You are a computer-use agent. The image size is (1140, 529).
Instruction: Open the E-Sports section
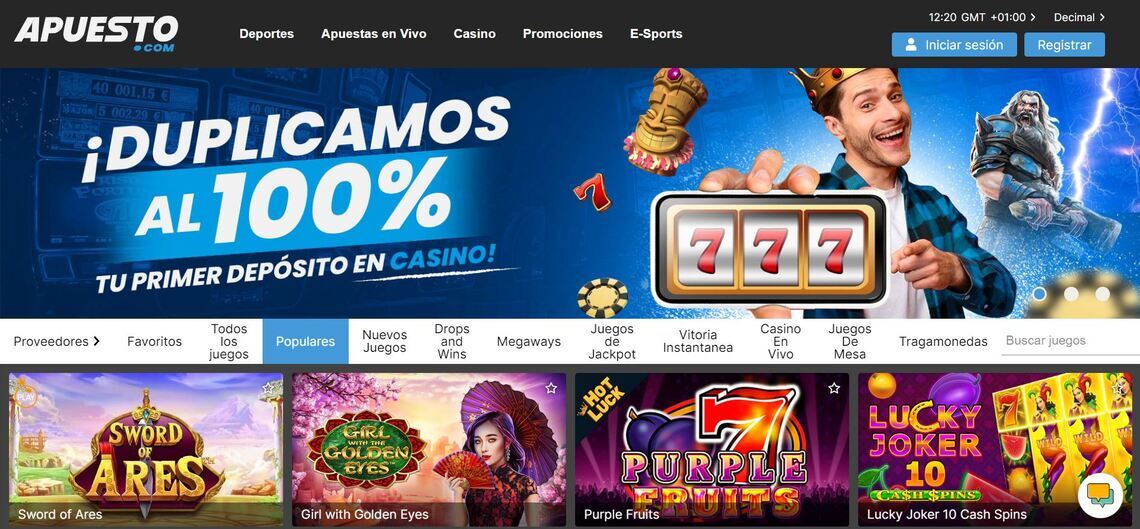(x=656, y=33)
